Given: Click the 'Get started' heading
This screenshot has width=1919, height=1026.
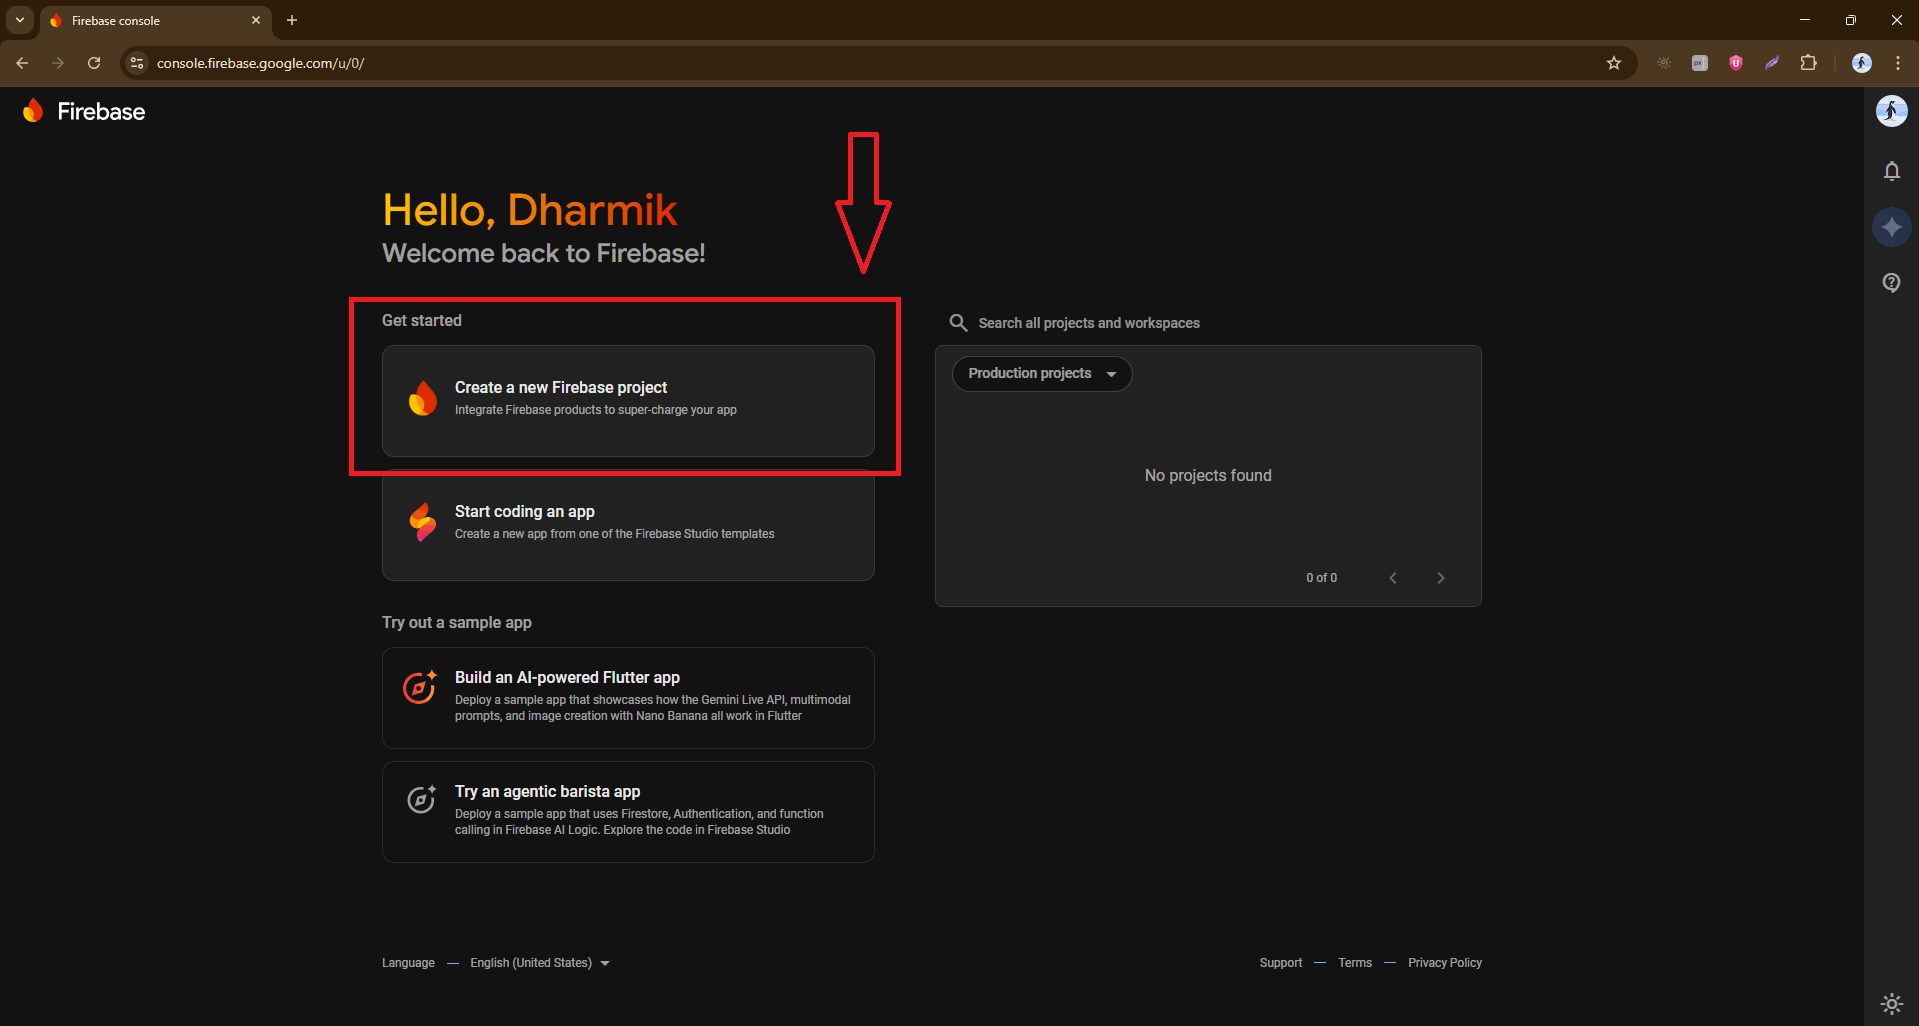Looking at the screenshot, I should coord(422,321).
